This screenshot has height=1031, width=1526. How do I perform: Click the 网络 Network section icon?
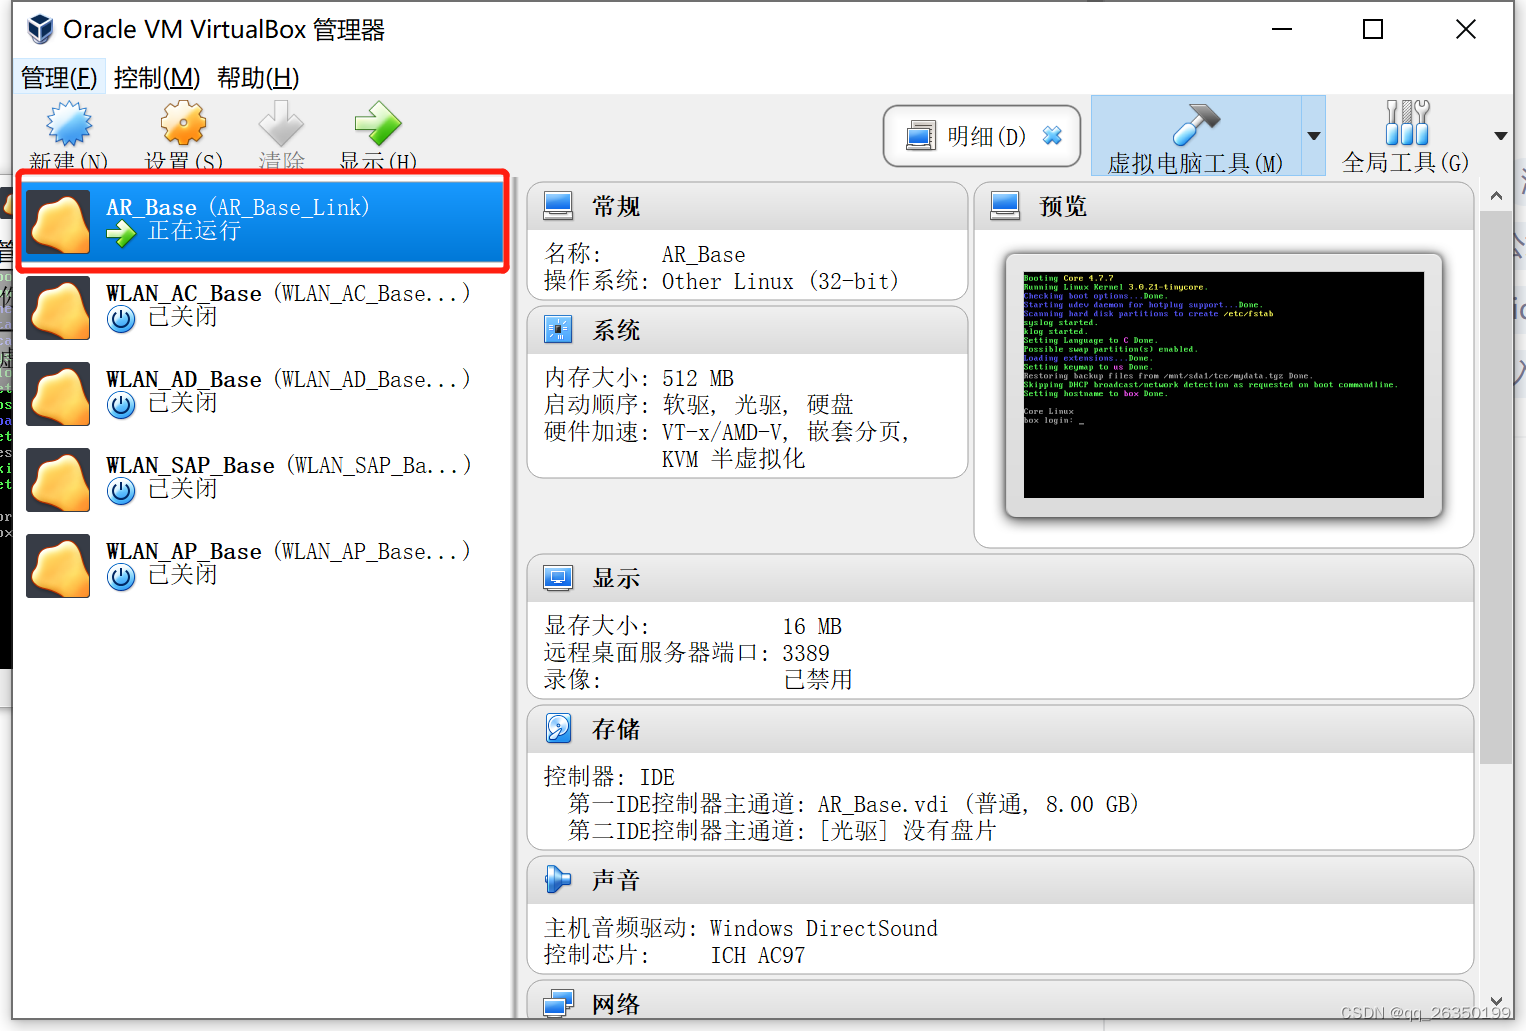point(558,1003)
